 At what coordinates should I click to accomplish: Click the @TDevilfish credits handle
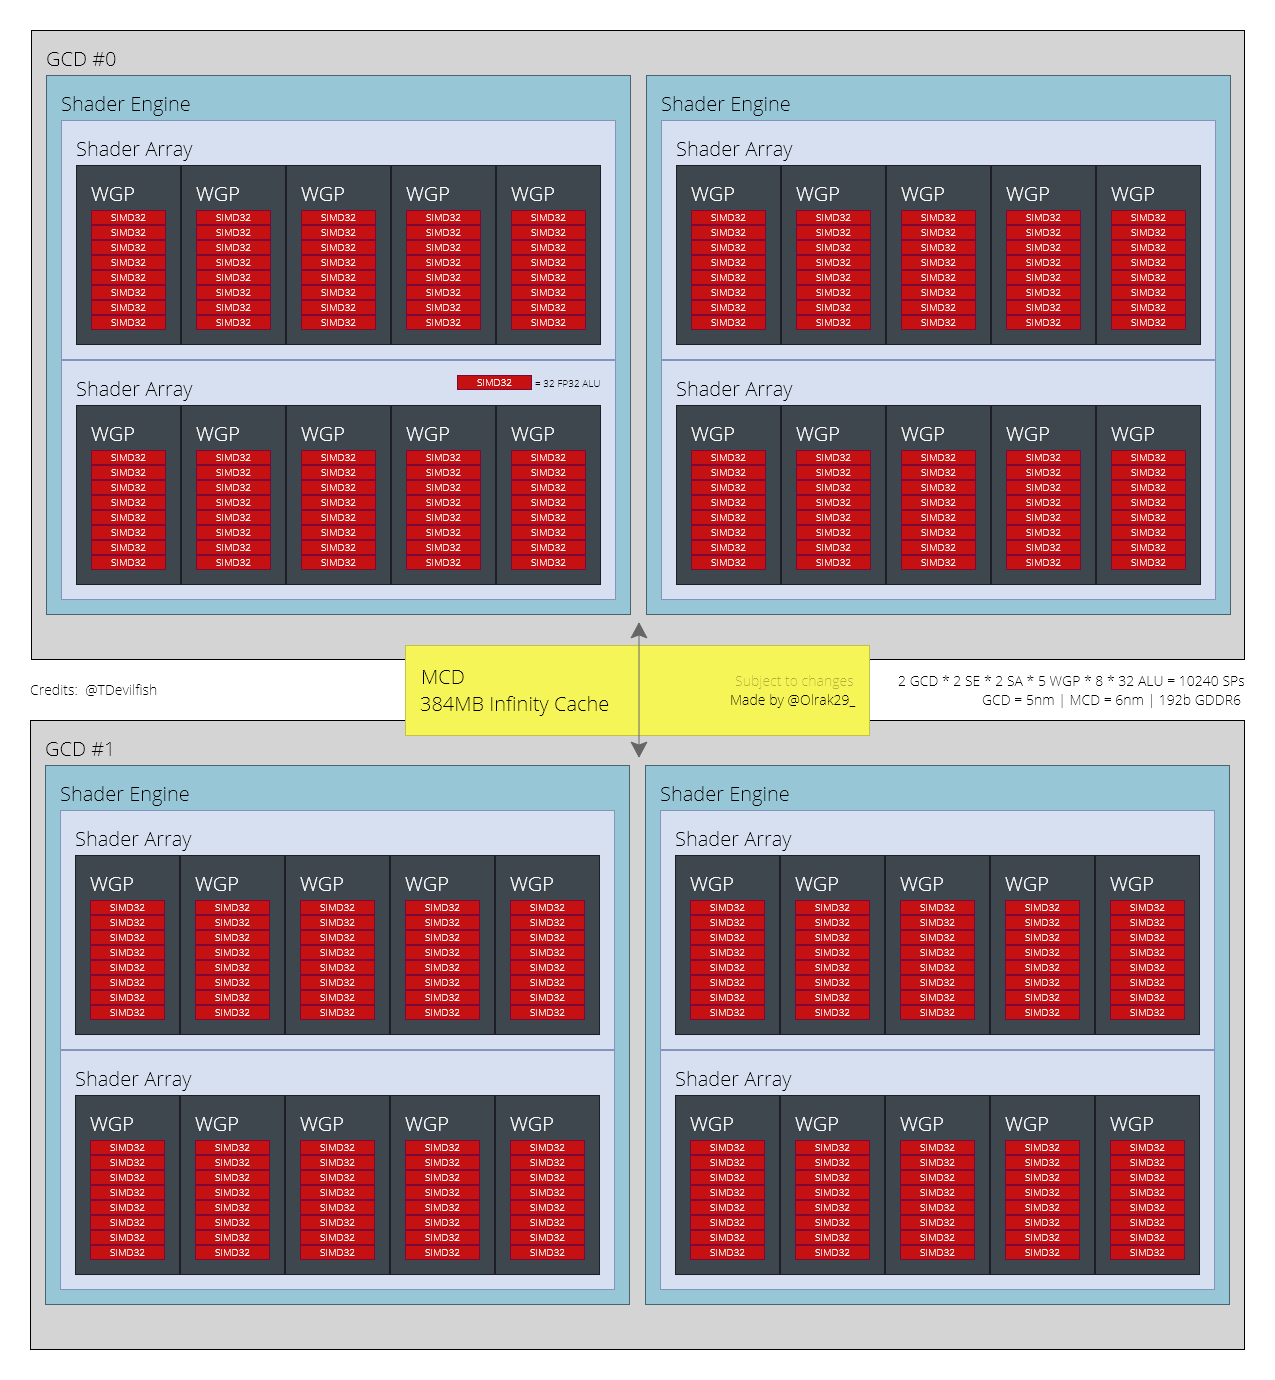point(121,690)
